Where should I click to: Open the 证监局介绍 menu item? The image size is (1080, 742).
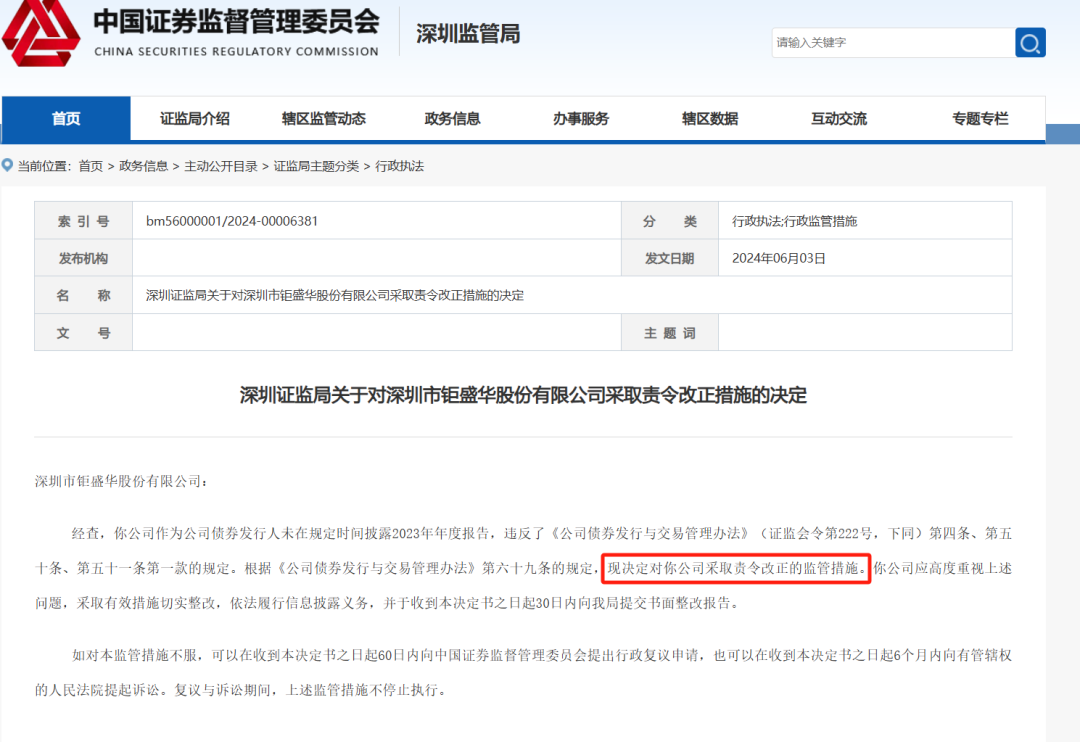click(195, 118)
